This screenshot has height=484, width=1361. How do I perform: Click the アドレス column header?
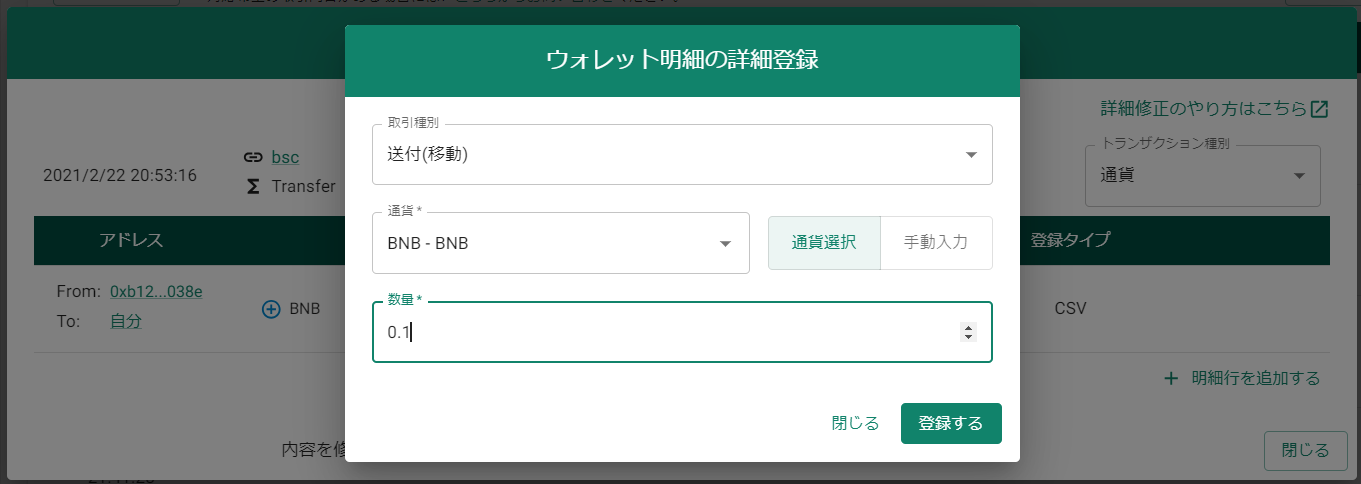pyautogui.click(x=131, y=240)
